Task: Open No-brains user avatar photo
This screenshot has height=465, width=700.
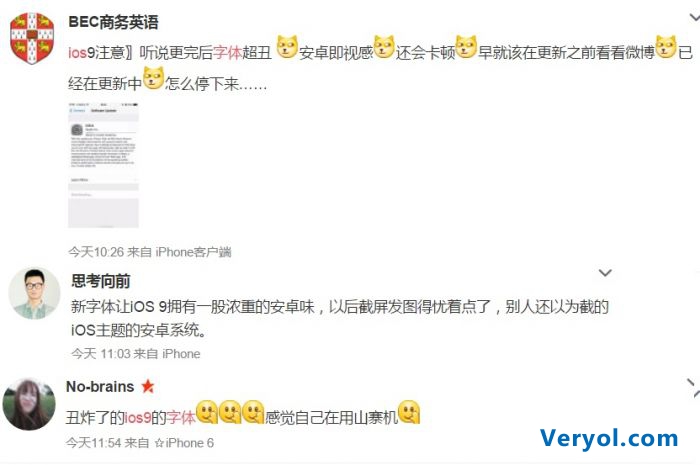Action: [x=29, y=404]
